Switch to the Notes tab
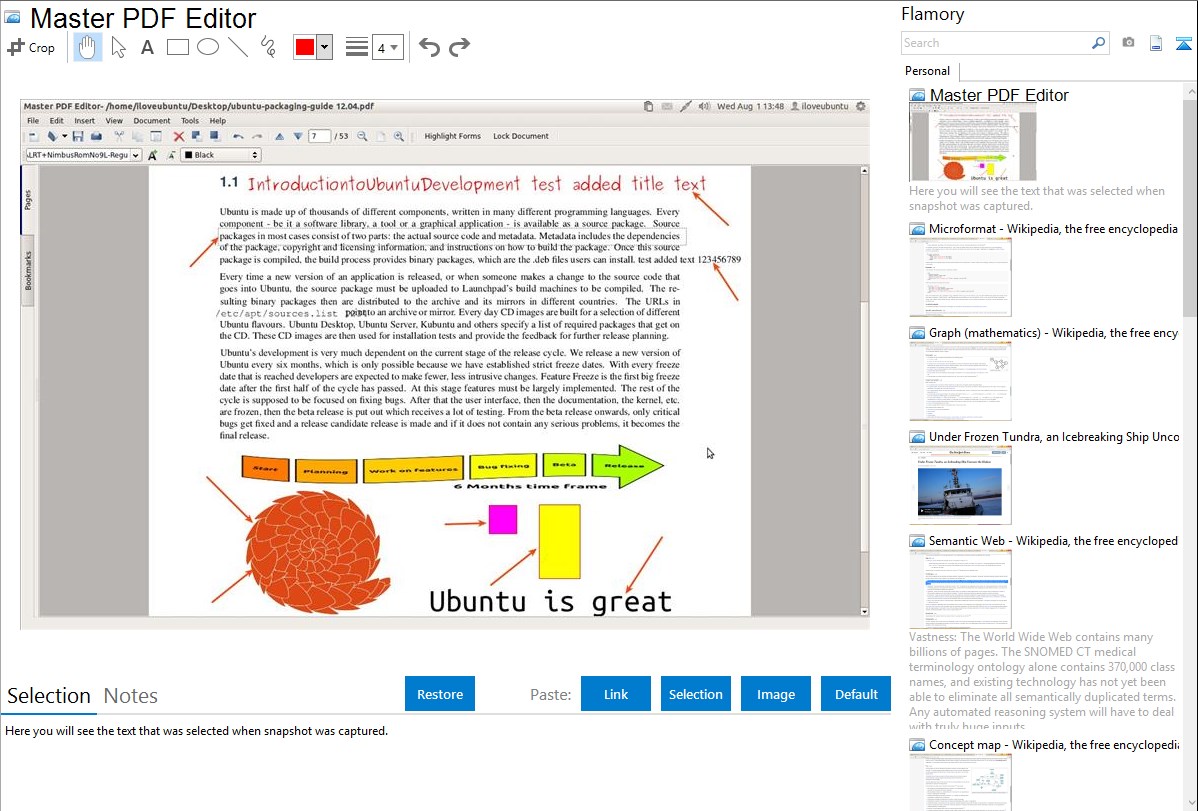Screen dimensions: 1198x811 (131, 696)
